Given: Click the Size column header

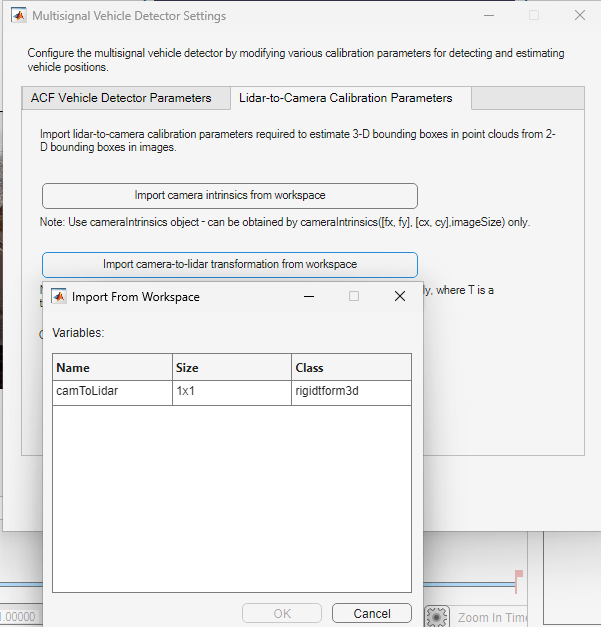Looking at the screenshot, I should pyautogui.click(x=232, y=367).
